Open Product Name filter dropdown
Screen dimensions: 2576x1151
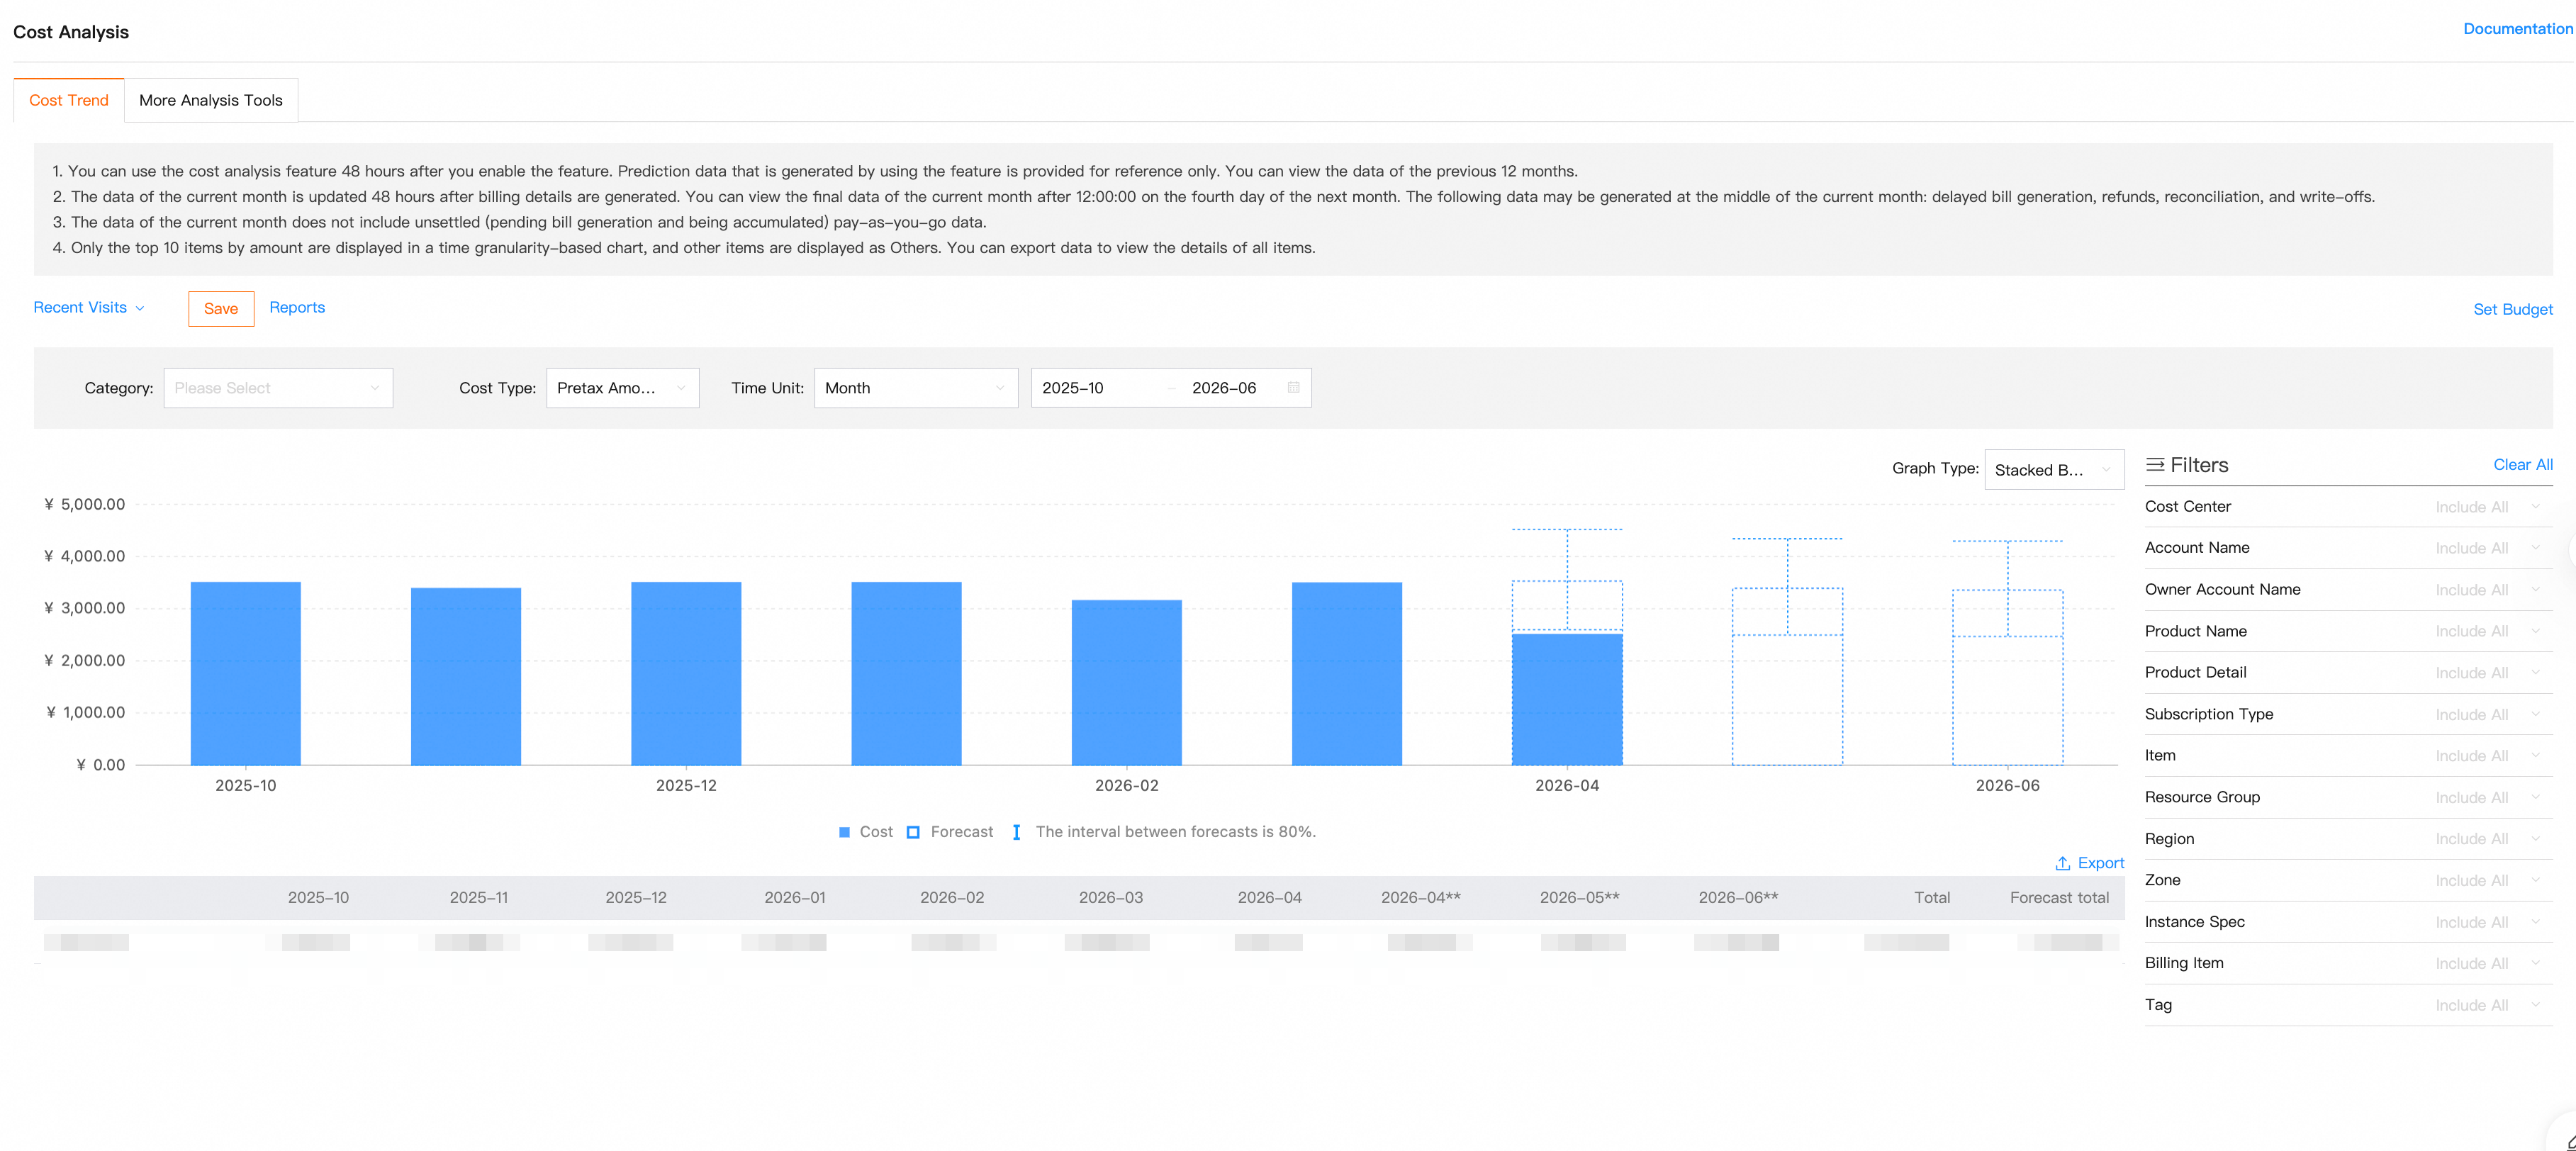click(x=2487, y=631)
